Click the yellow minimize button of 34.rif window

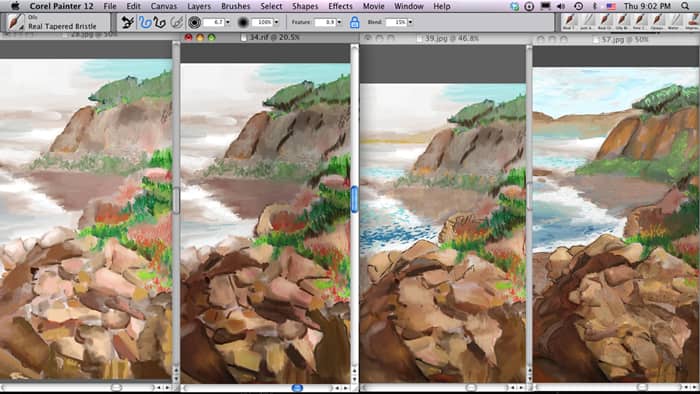click(200, 37)
